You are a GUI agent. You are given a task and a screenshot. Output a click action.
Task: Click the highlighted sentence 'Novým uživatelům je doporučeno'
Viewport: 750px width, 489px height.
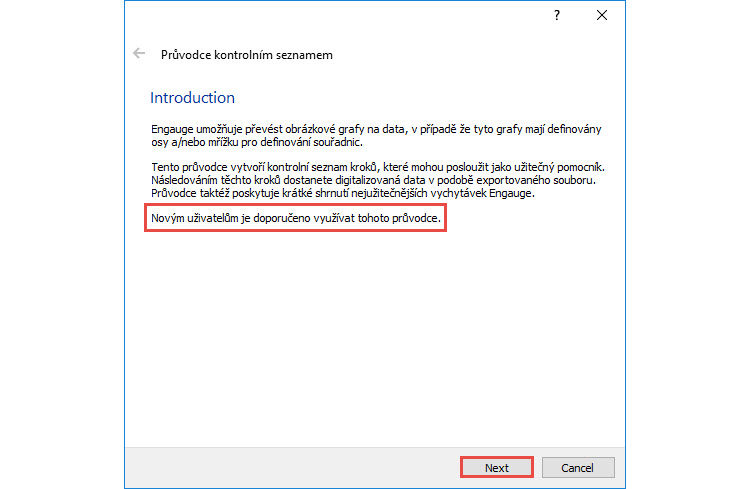(x=295, y=218)
